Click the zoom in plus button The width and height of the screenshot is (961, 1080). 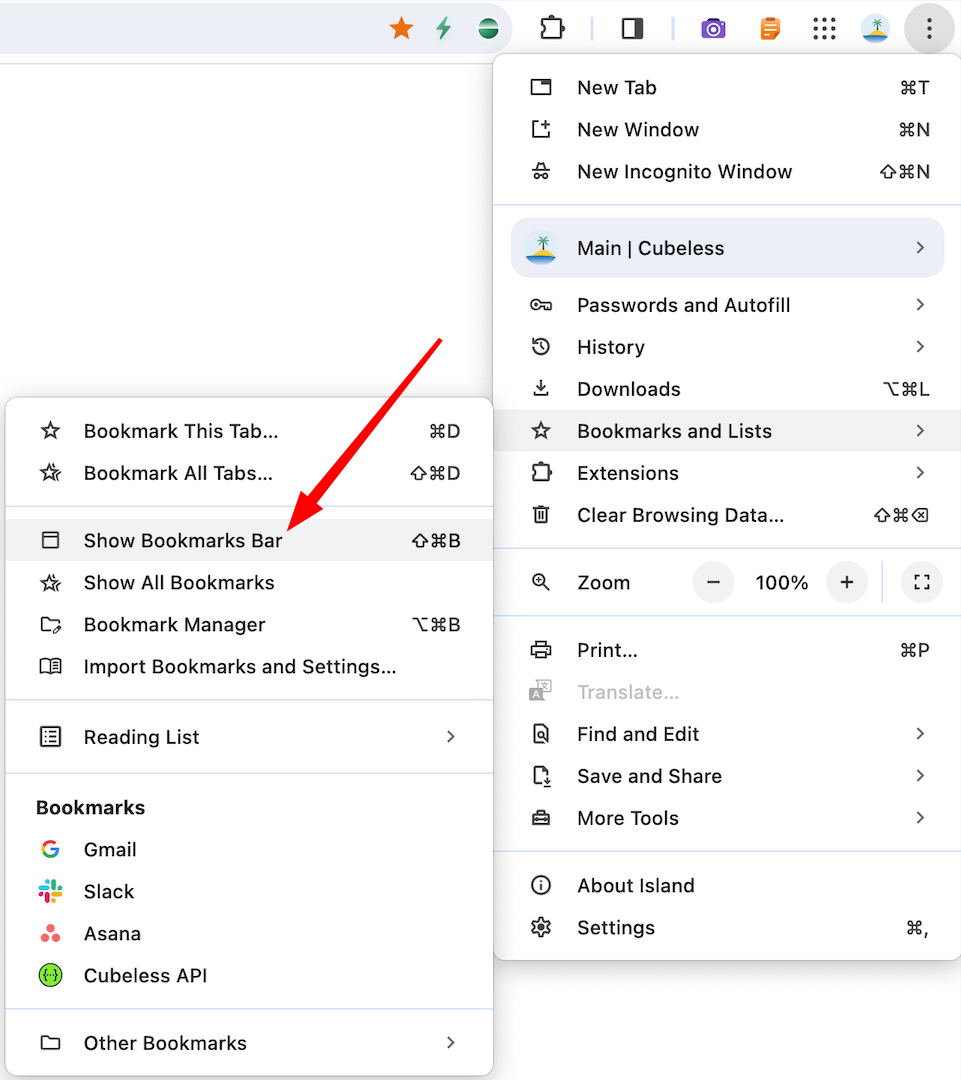coord(847,583)
